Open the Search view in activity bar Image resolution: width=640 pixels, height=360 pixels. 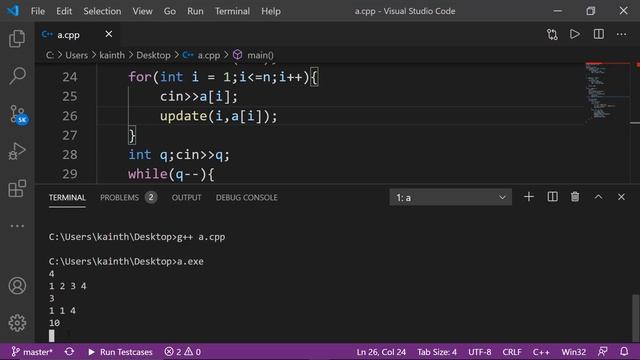pyautogui.click(x=17, y=76)
